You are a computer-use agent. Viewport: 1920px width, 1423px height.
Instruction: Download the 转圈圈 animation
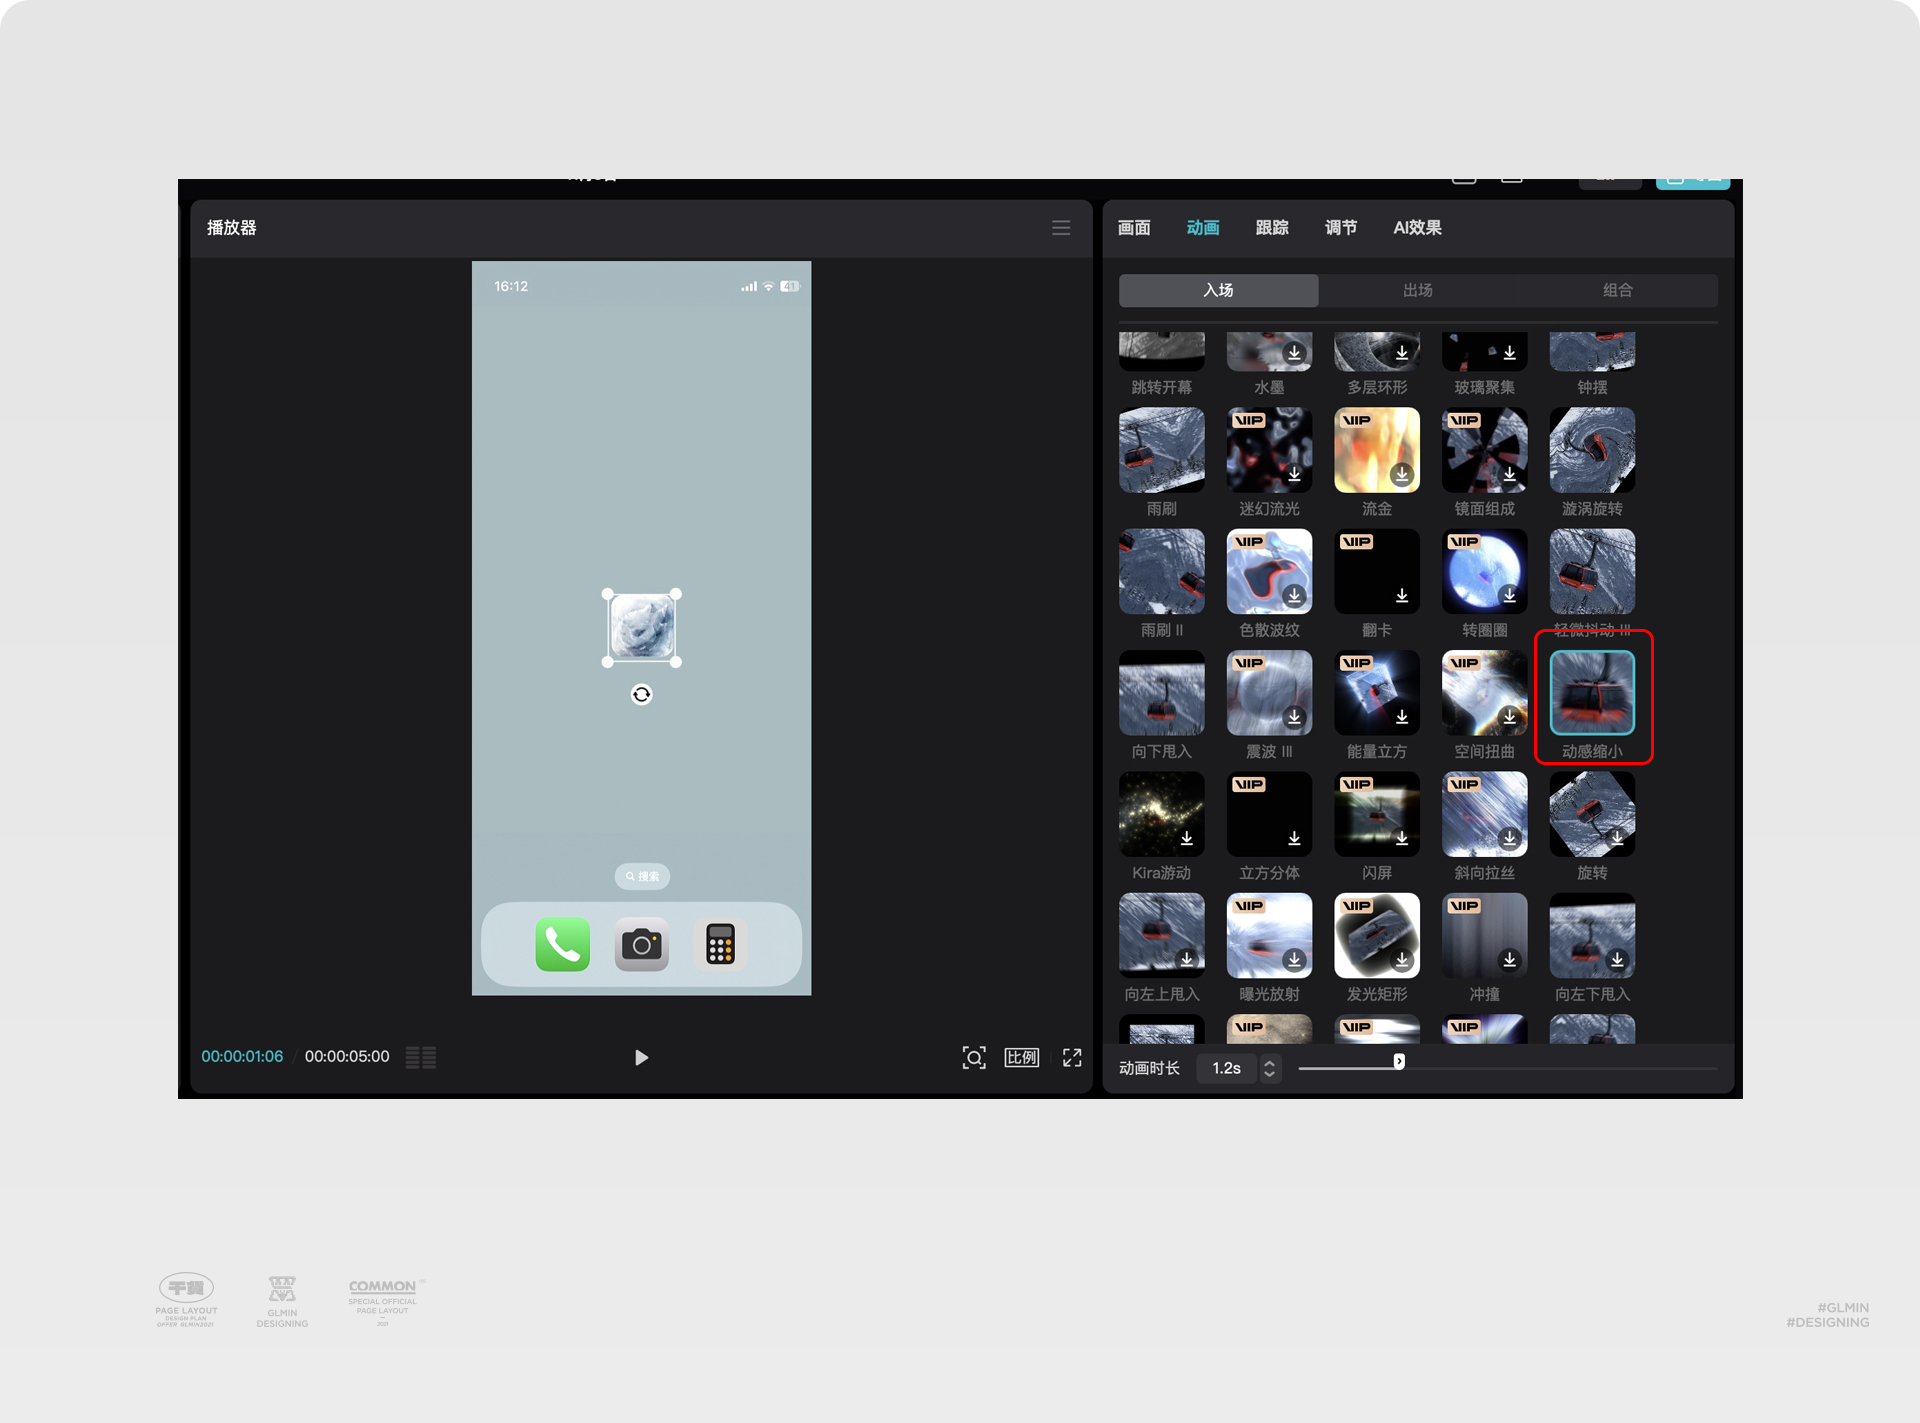tap(1510, 595)
